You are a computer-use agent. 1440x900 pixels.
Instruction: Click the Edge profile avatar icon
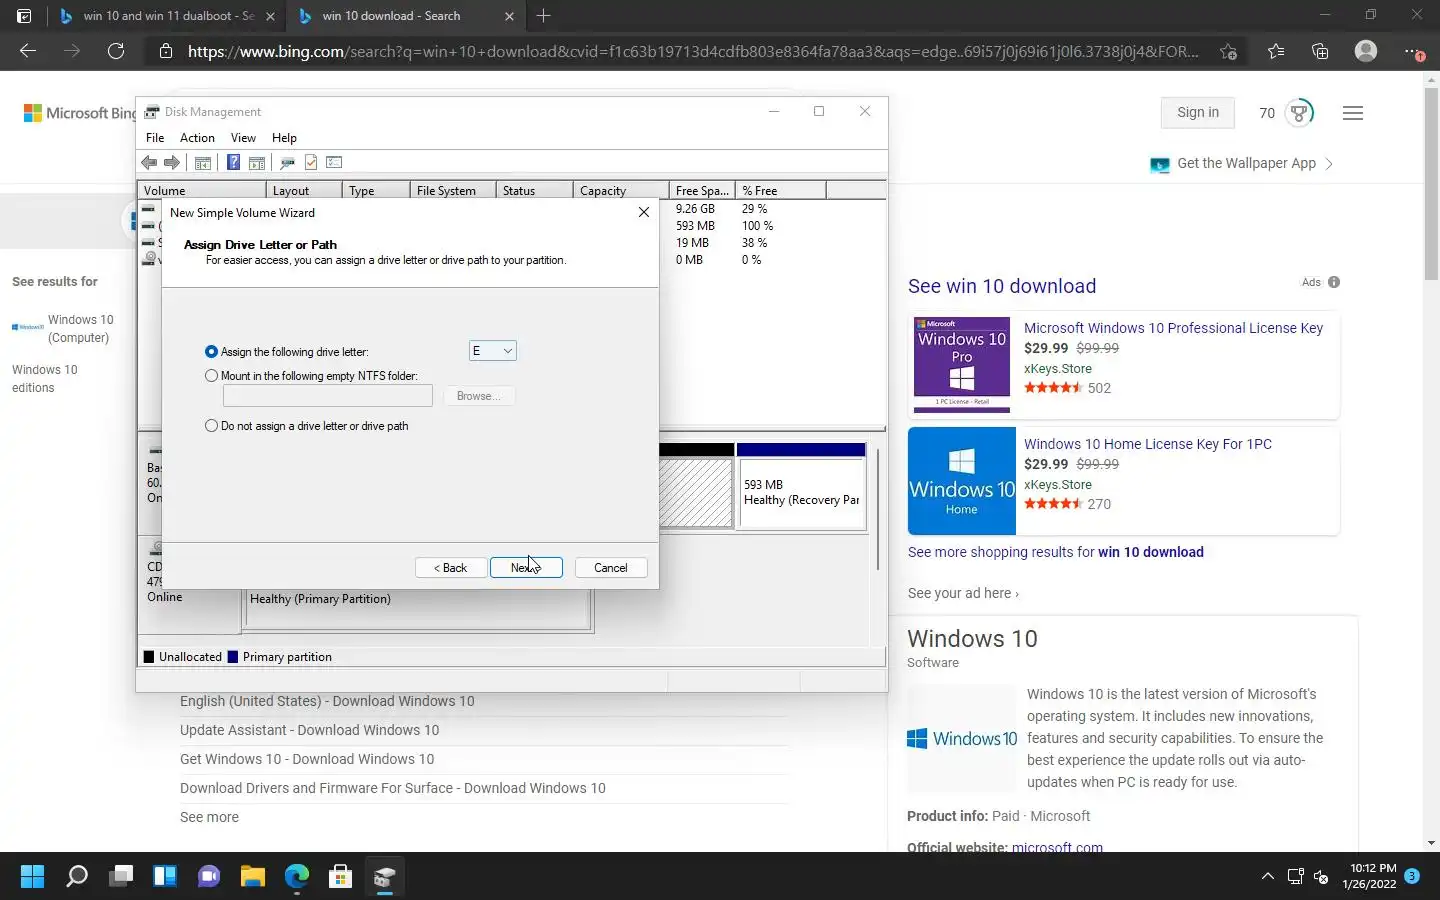tap(1366, 51)
